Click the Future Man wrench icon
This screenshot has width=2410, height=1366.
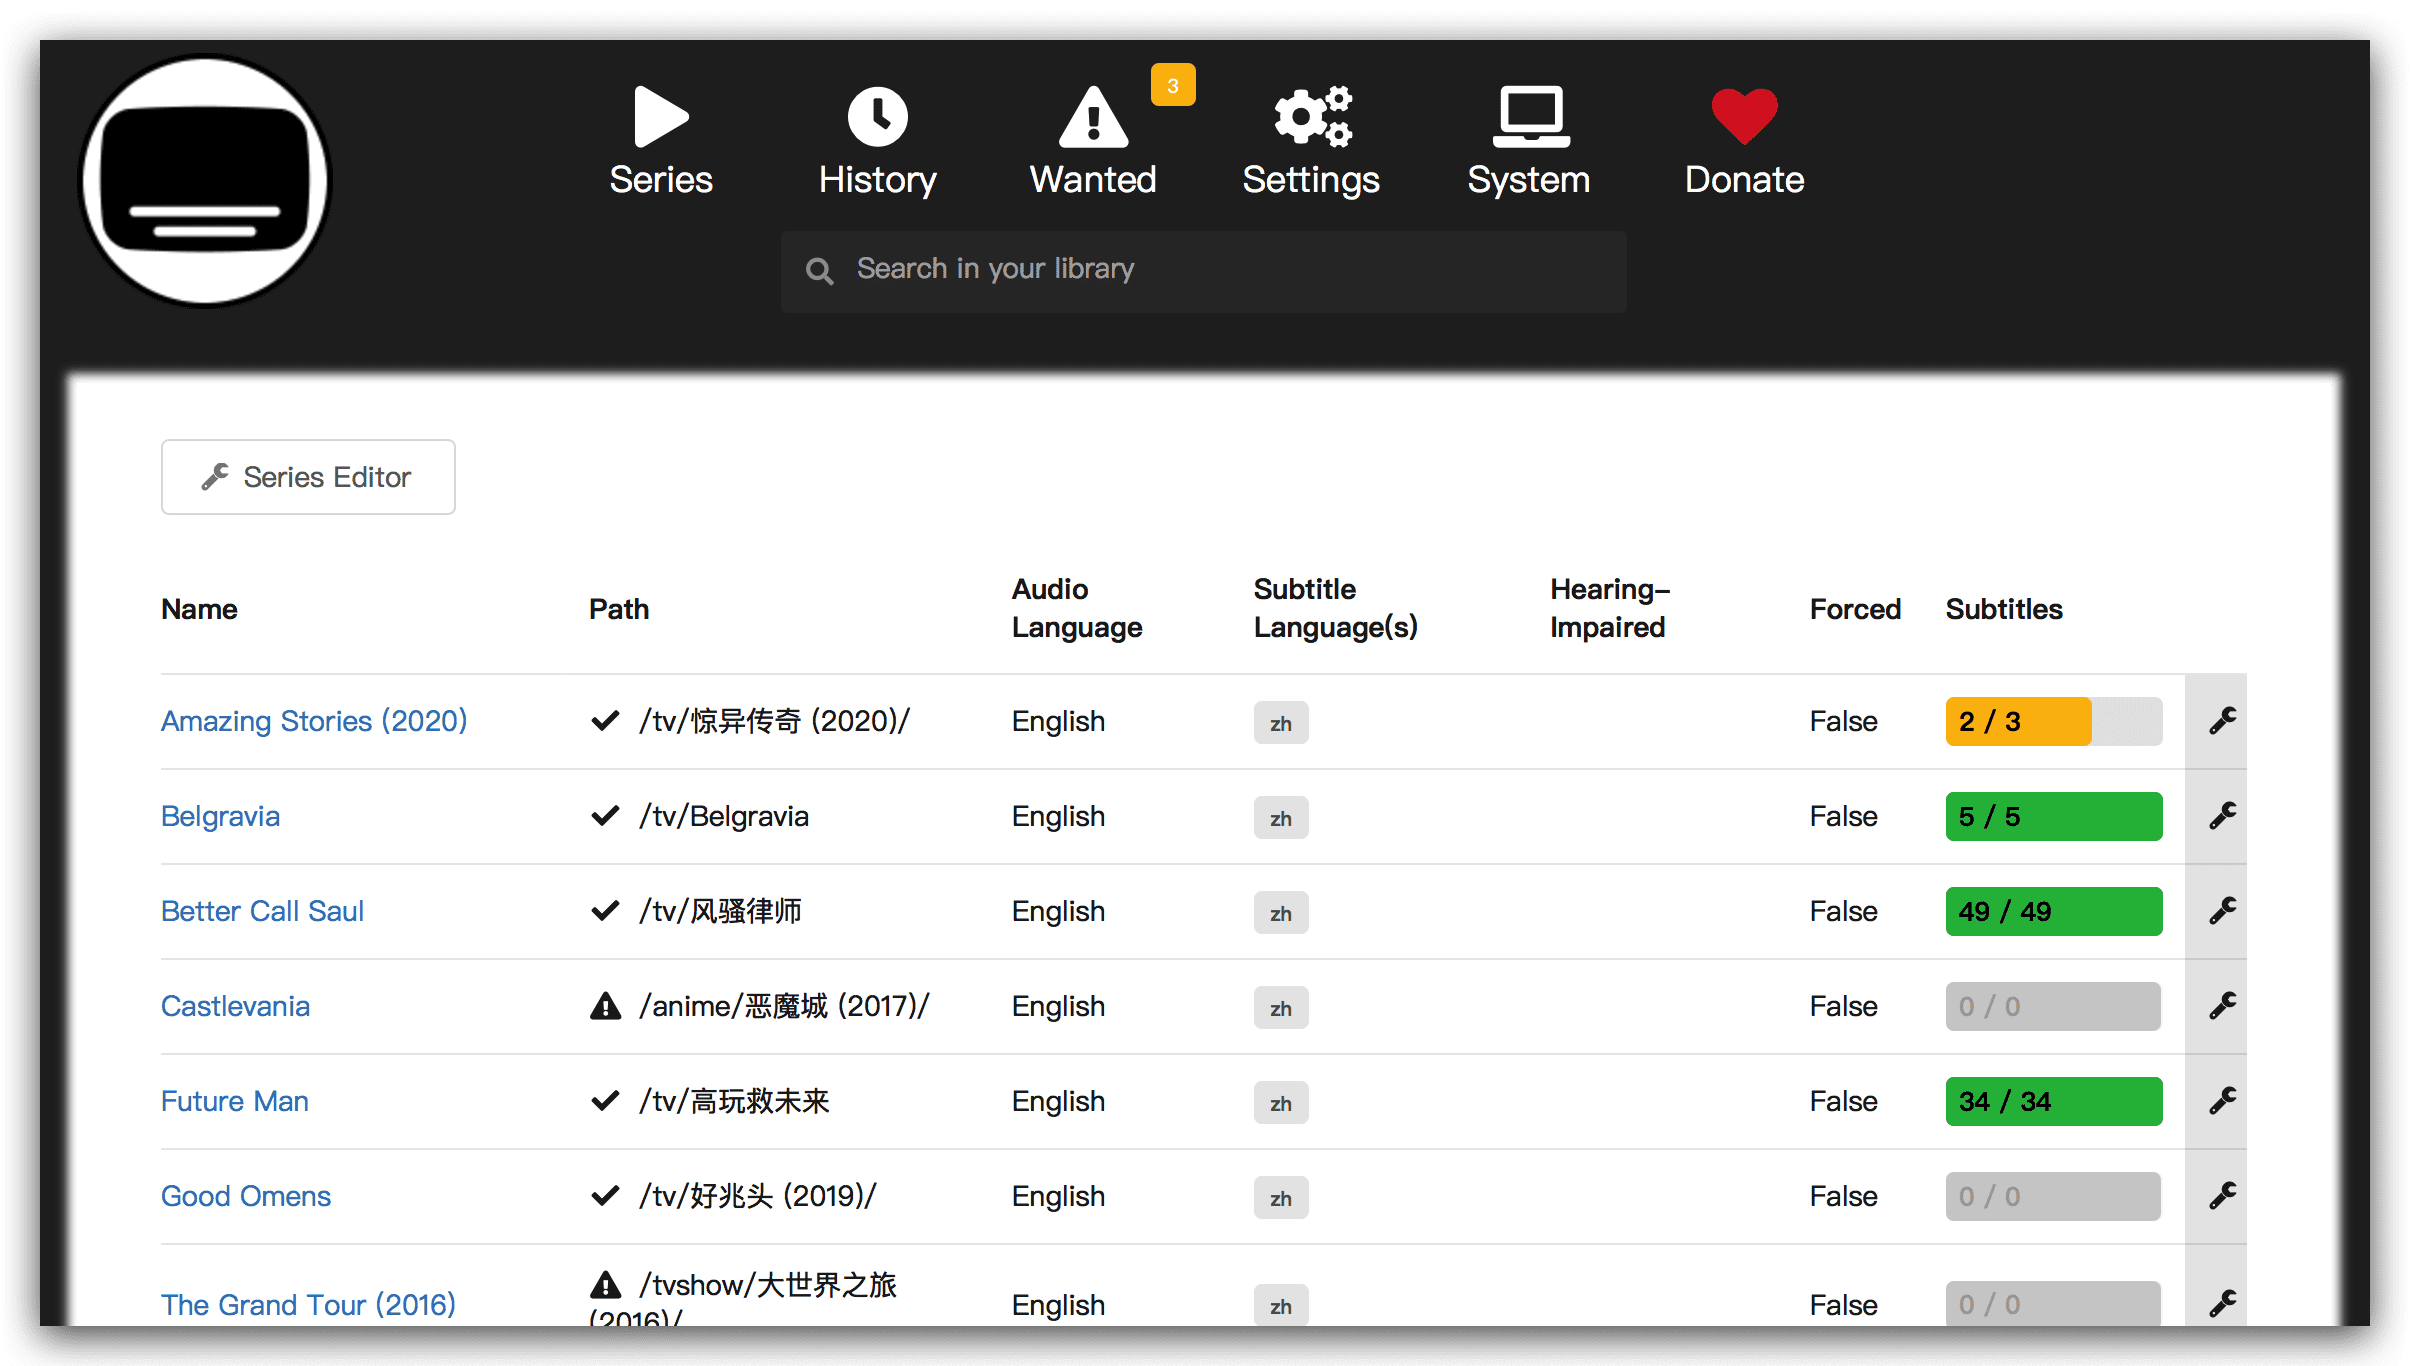tap(2222, 1101)
